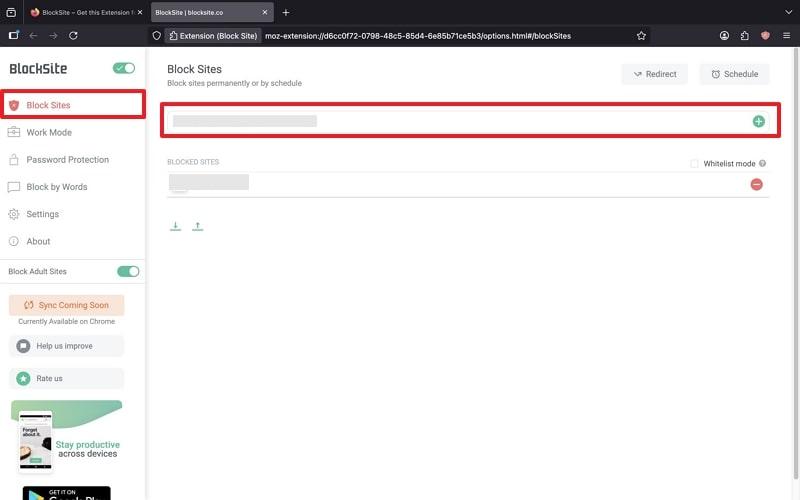Select Block by Words in the sidebar

pos(56,187)
